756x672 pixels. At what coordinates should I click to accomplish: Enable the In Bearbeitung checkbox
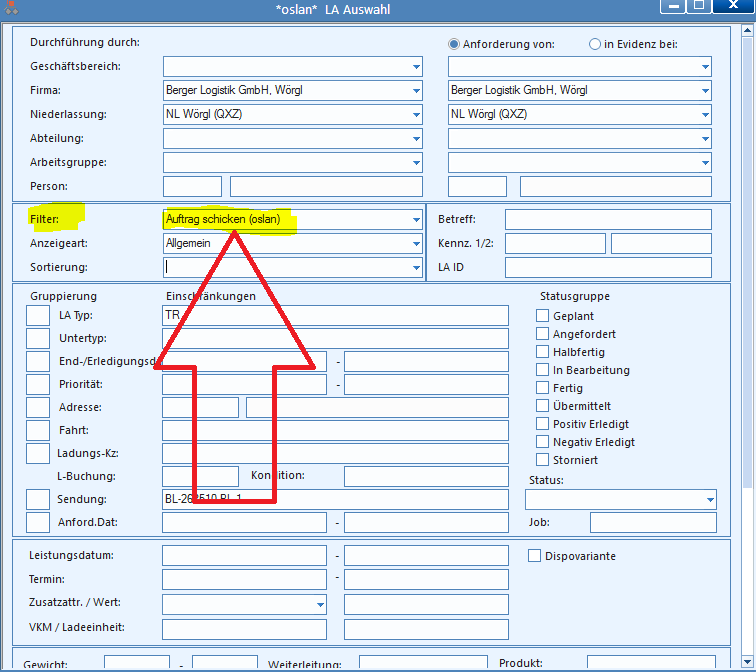click(542, 370)
